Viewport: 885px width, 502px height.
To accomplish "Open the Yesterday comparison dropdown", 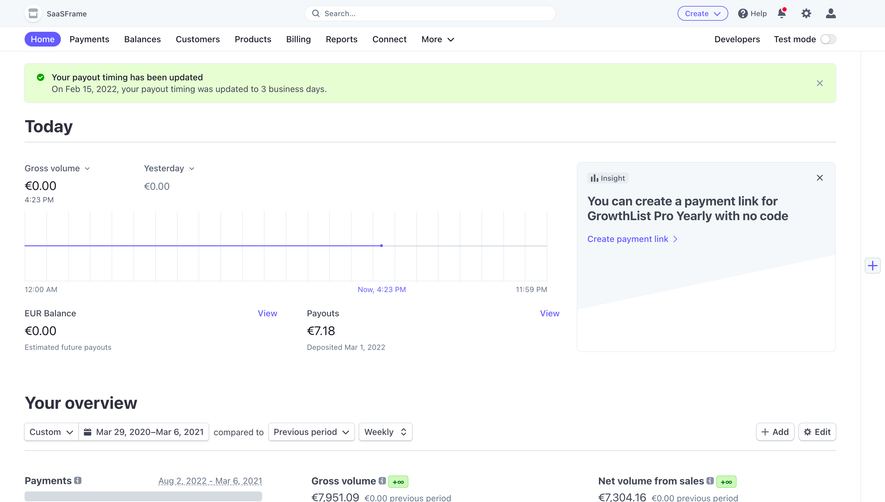I will [x=169, y=168].
